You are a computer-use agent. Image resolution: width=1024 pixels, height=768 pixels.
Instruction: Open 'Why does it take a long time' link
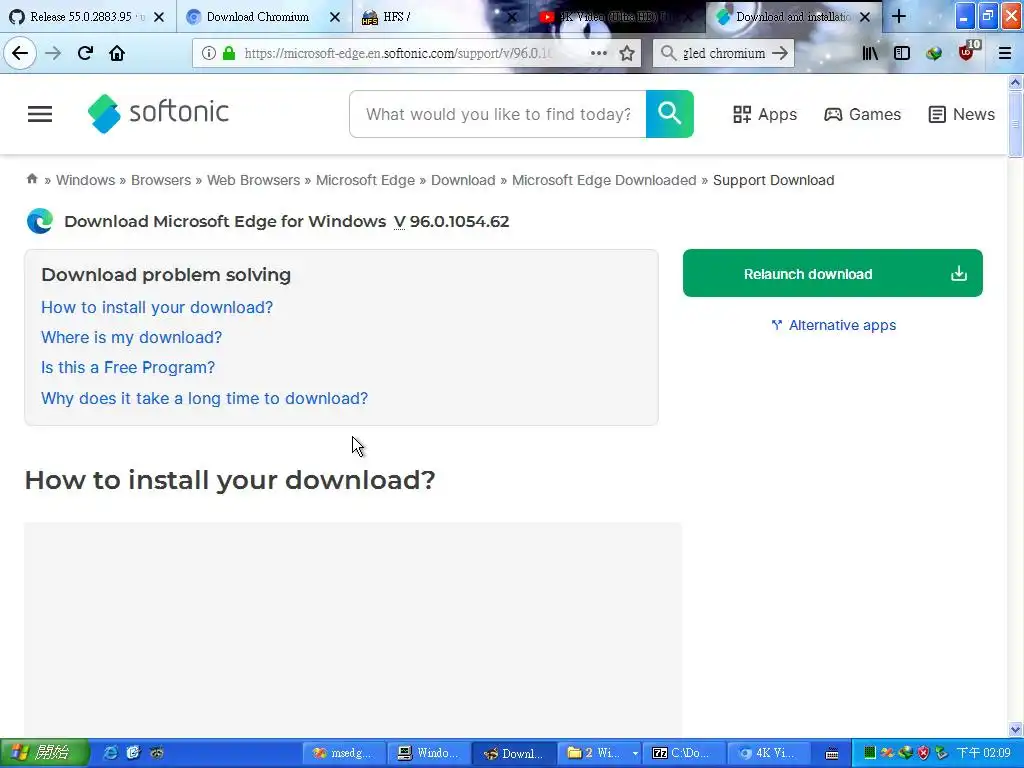(204, 398)
